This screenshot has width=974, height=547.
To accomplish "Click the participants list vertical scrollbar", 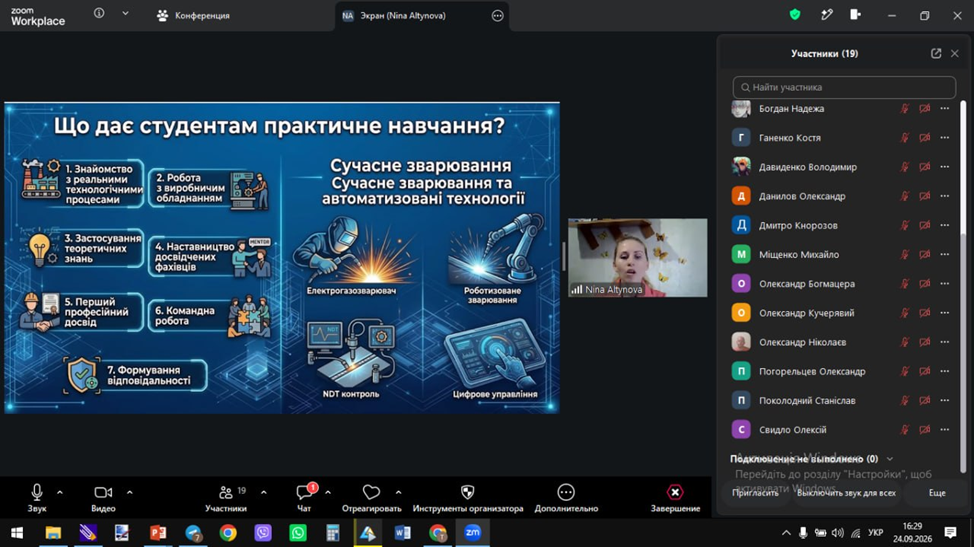I will pos(963,286).
